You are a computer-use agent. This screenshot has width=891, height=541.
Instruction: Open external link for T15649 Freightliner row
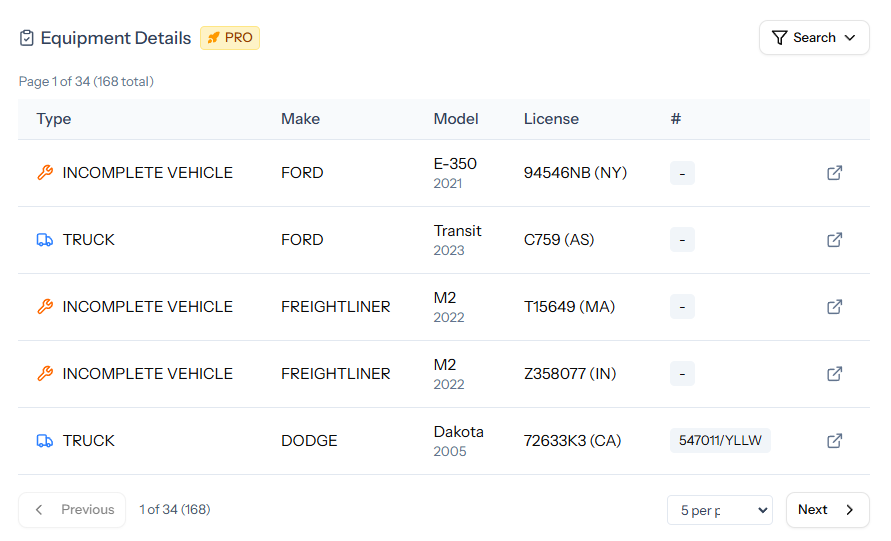(x=834, y=307)
